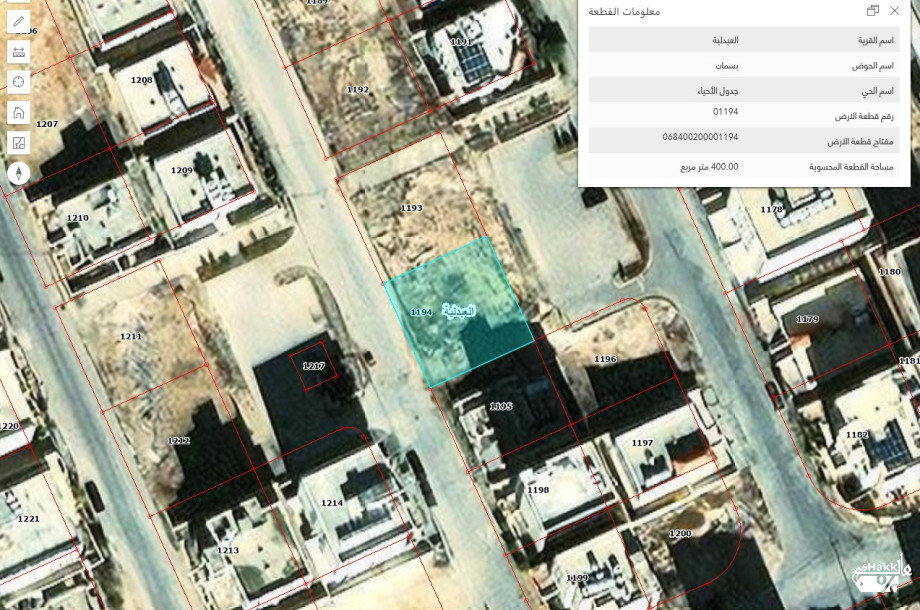
Task: Click the parcel key value 068400200001194
Action: click(700, 136)
